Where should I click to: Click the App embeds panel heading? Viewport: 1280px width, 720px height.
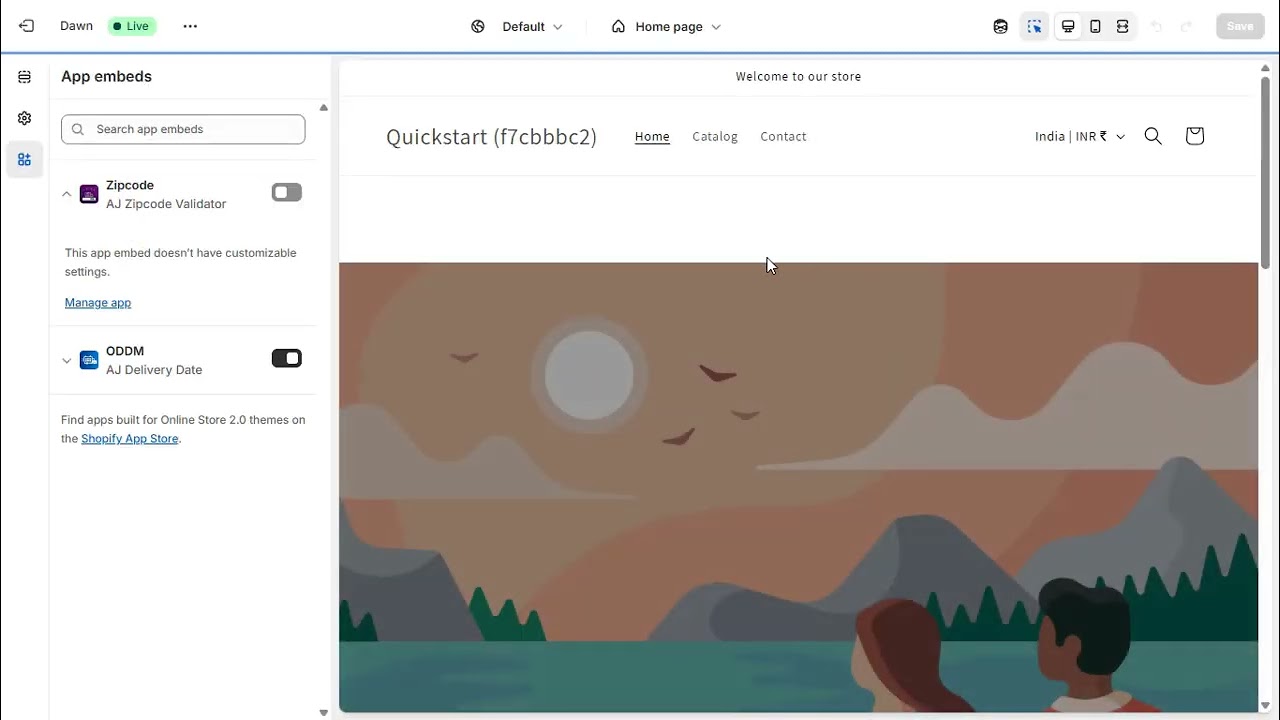(106, 76)
